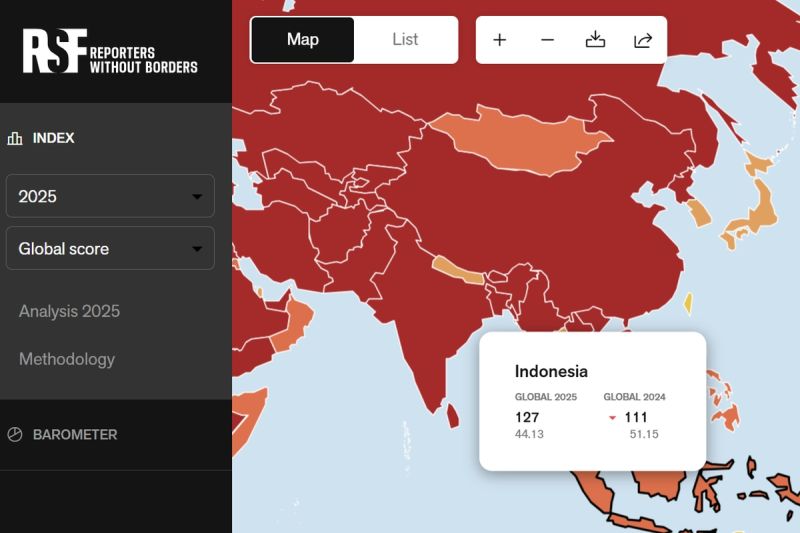Click the Index bar chart icon
The height and width of the screenshot is (533, 800).
[15, 138]
